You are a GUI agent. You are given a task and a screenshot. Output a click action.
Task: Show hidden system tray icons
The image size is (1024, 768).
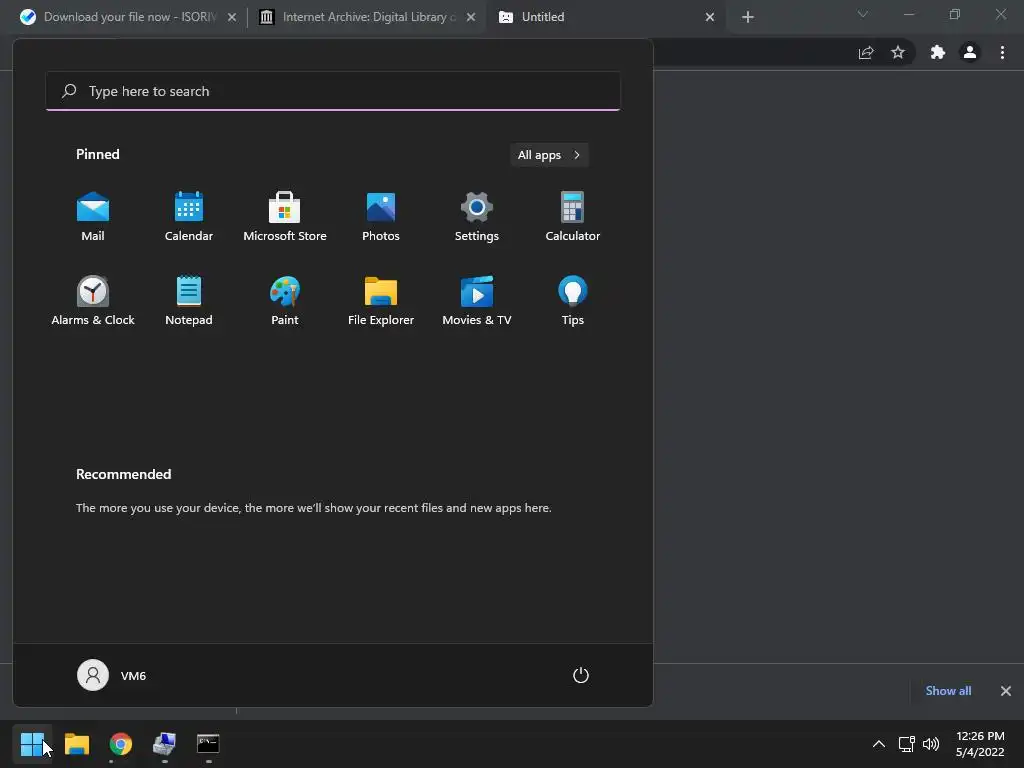(x=879, y=744)
